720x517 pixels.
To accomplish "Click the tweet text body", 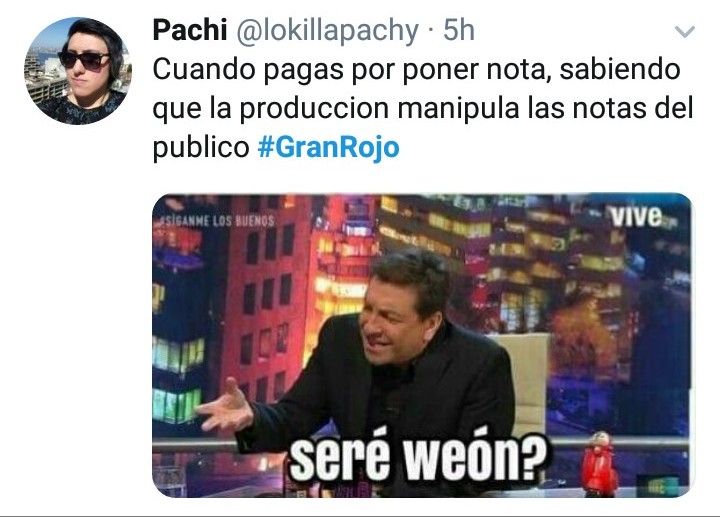I will (x=422, y=108).
